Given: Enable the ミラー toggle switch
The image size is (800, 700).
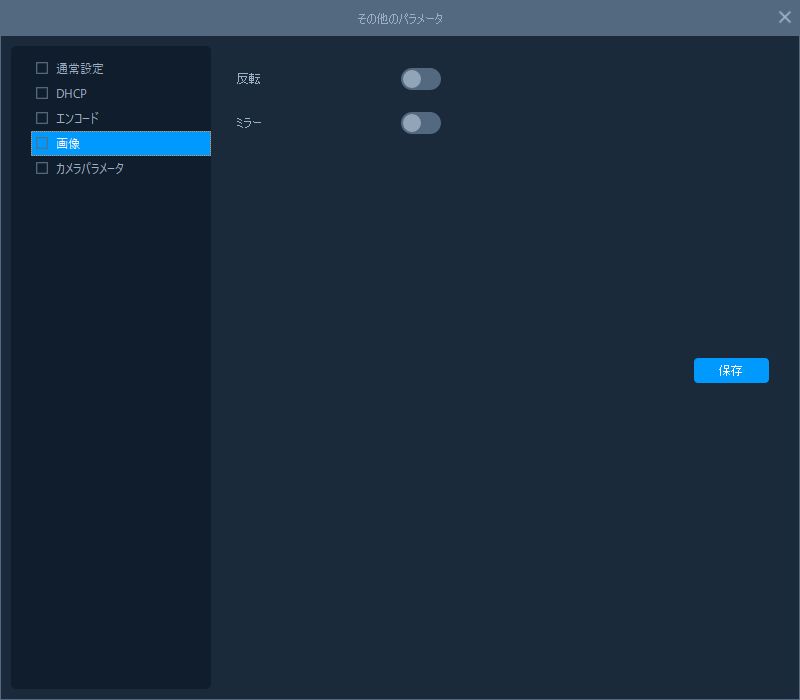Looking at the screenshot, I should pos(420,123).
